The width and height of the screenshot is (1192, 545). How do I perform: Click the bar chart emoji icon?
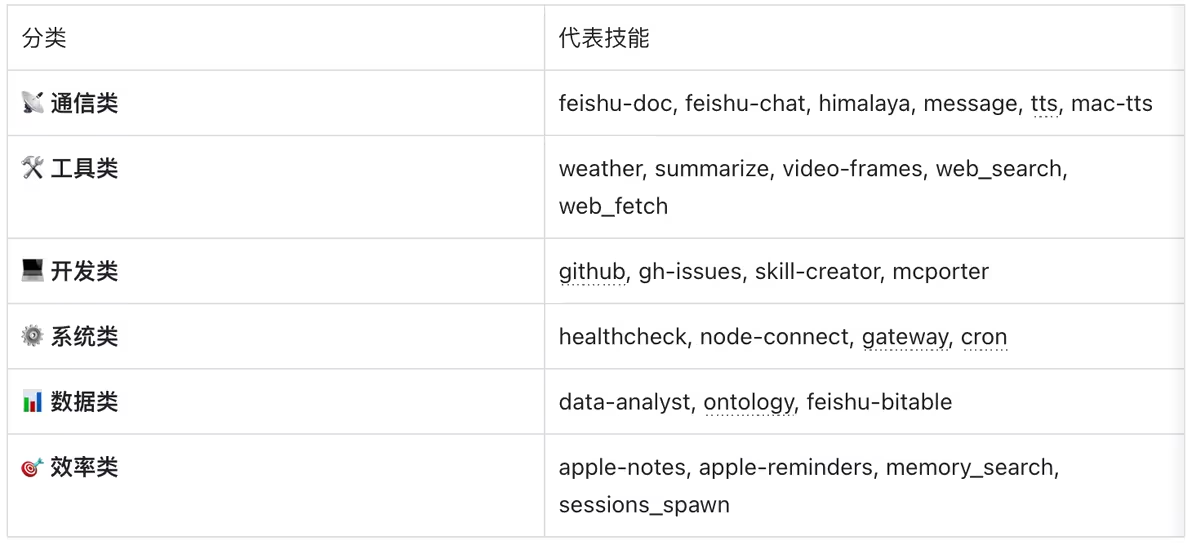(x=32, y=402)
